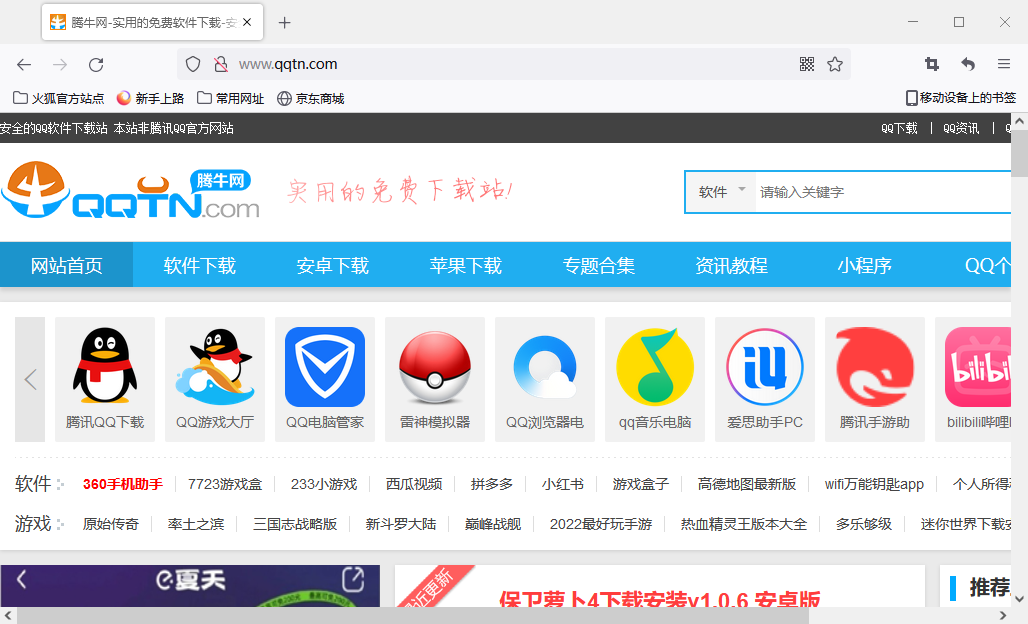Open the QQ电脑管家 shield icon

(325, 367)
